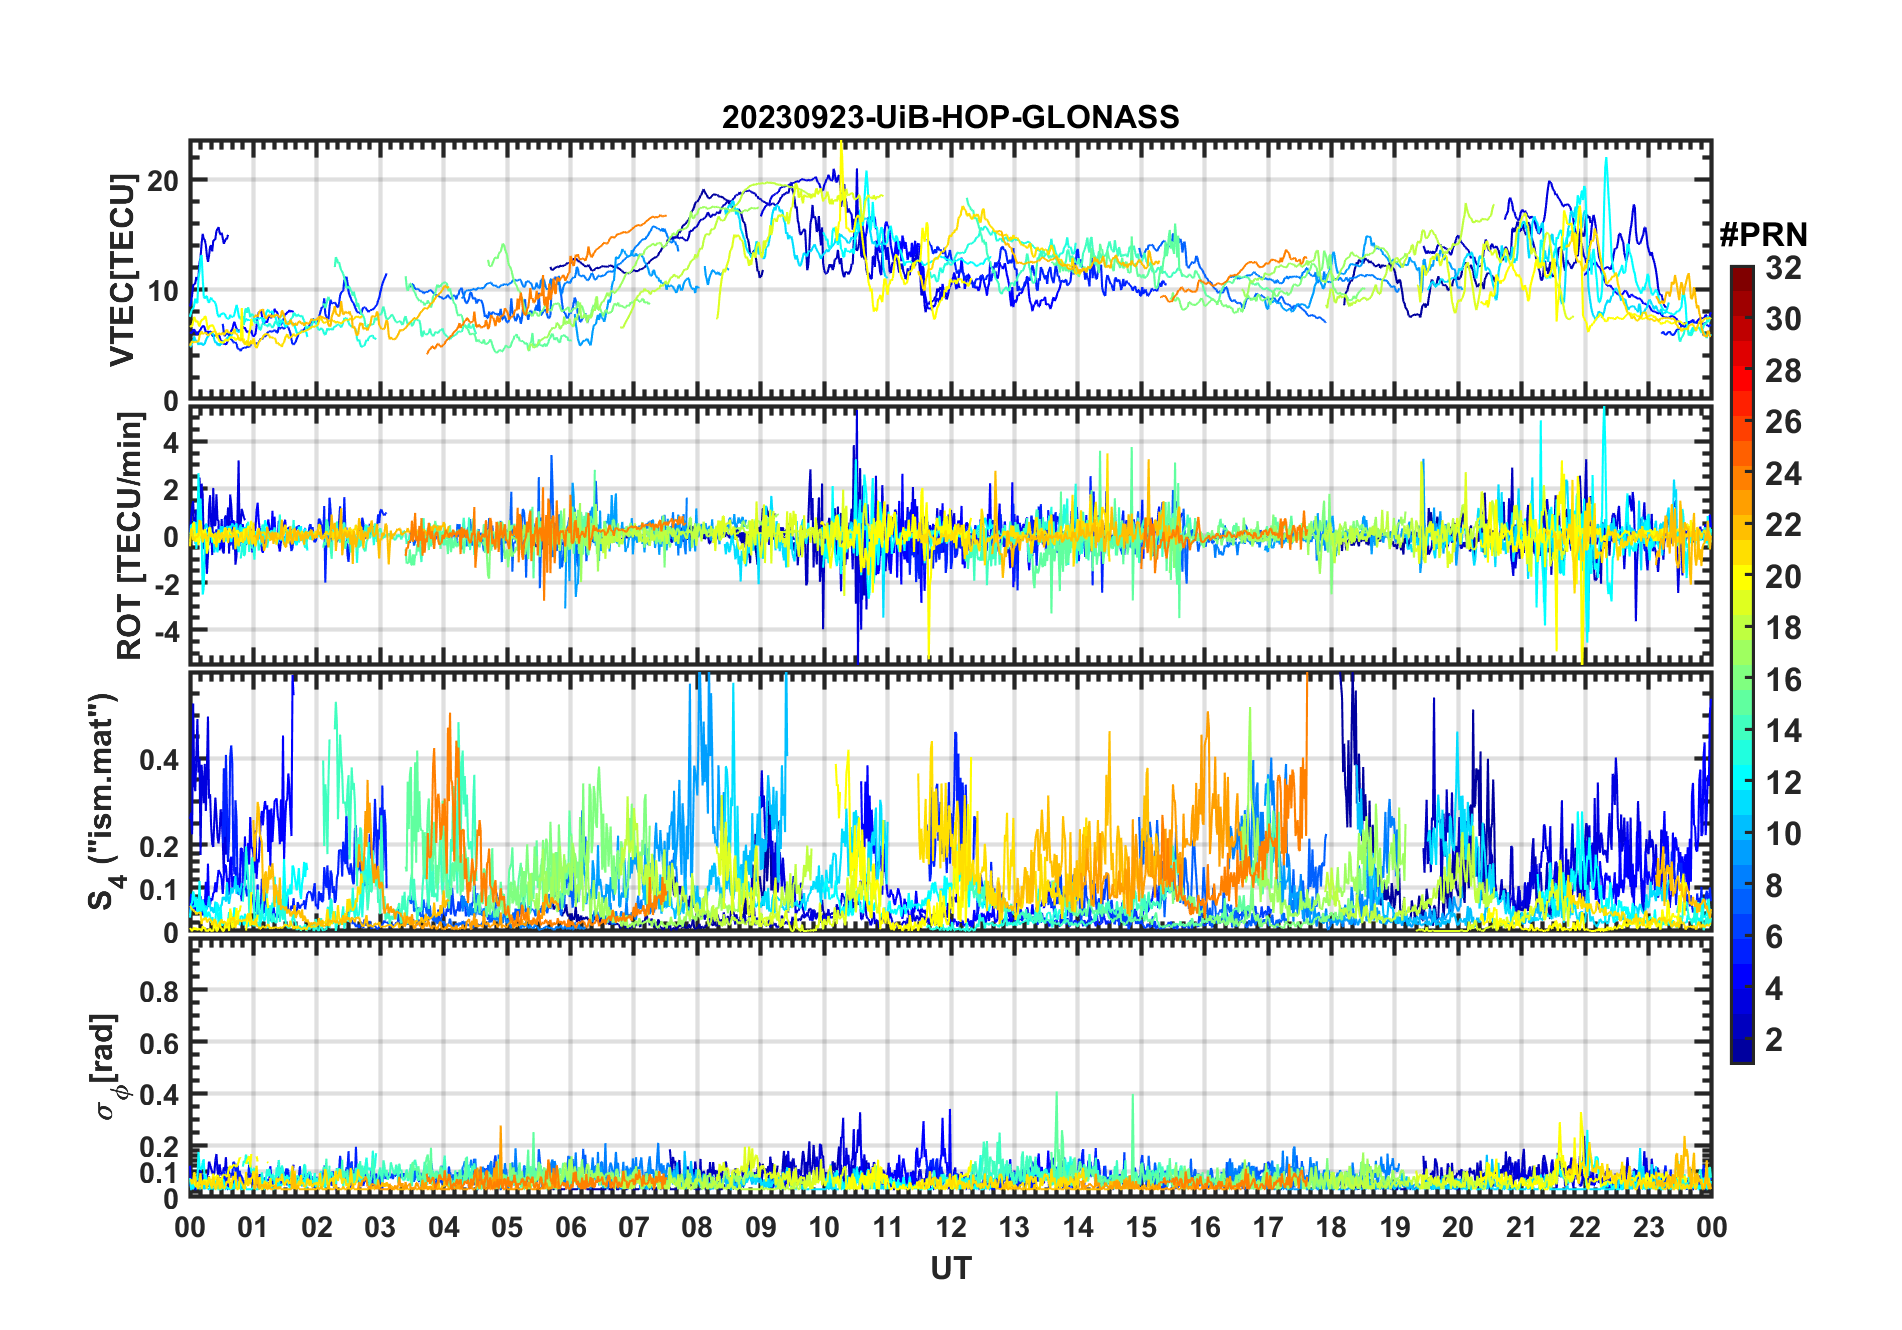Click the plot title 20230923-UiB-HOP-GLONASS
This screenshot has height=1330, width=1902.
tap(950, 117)
